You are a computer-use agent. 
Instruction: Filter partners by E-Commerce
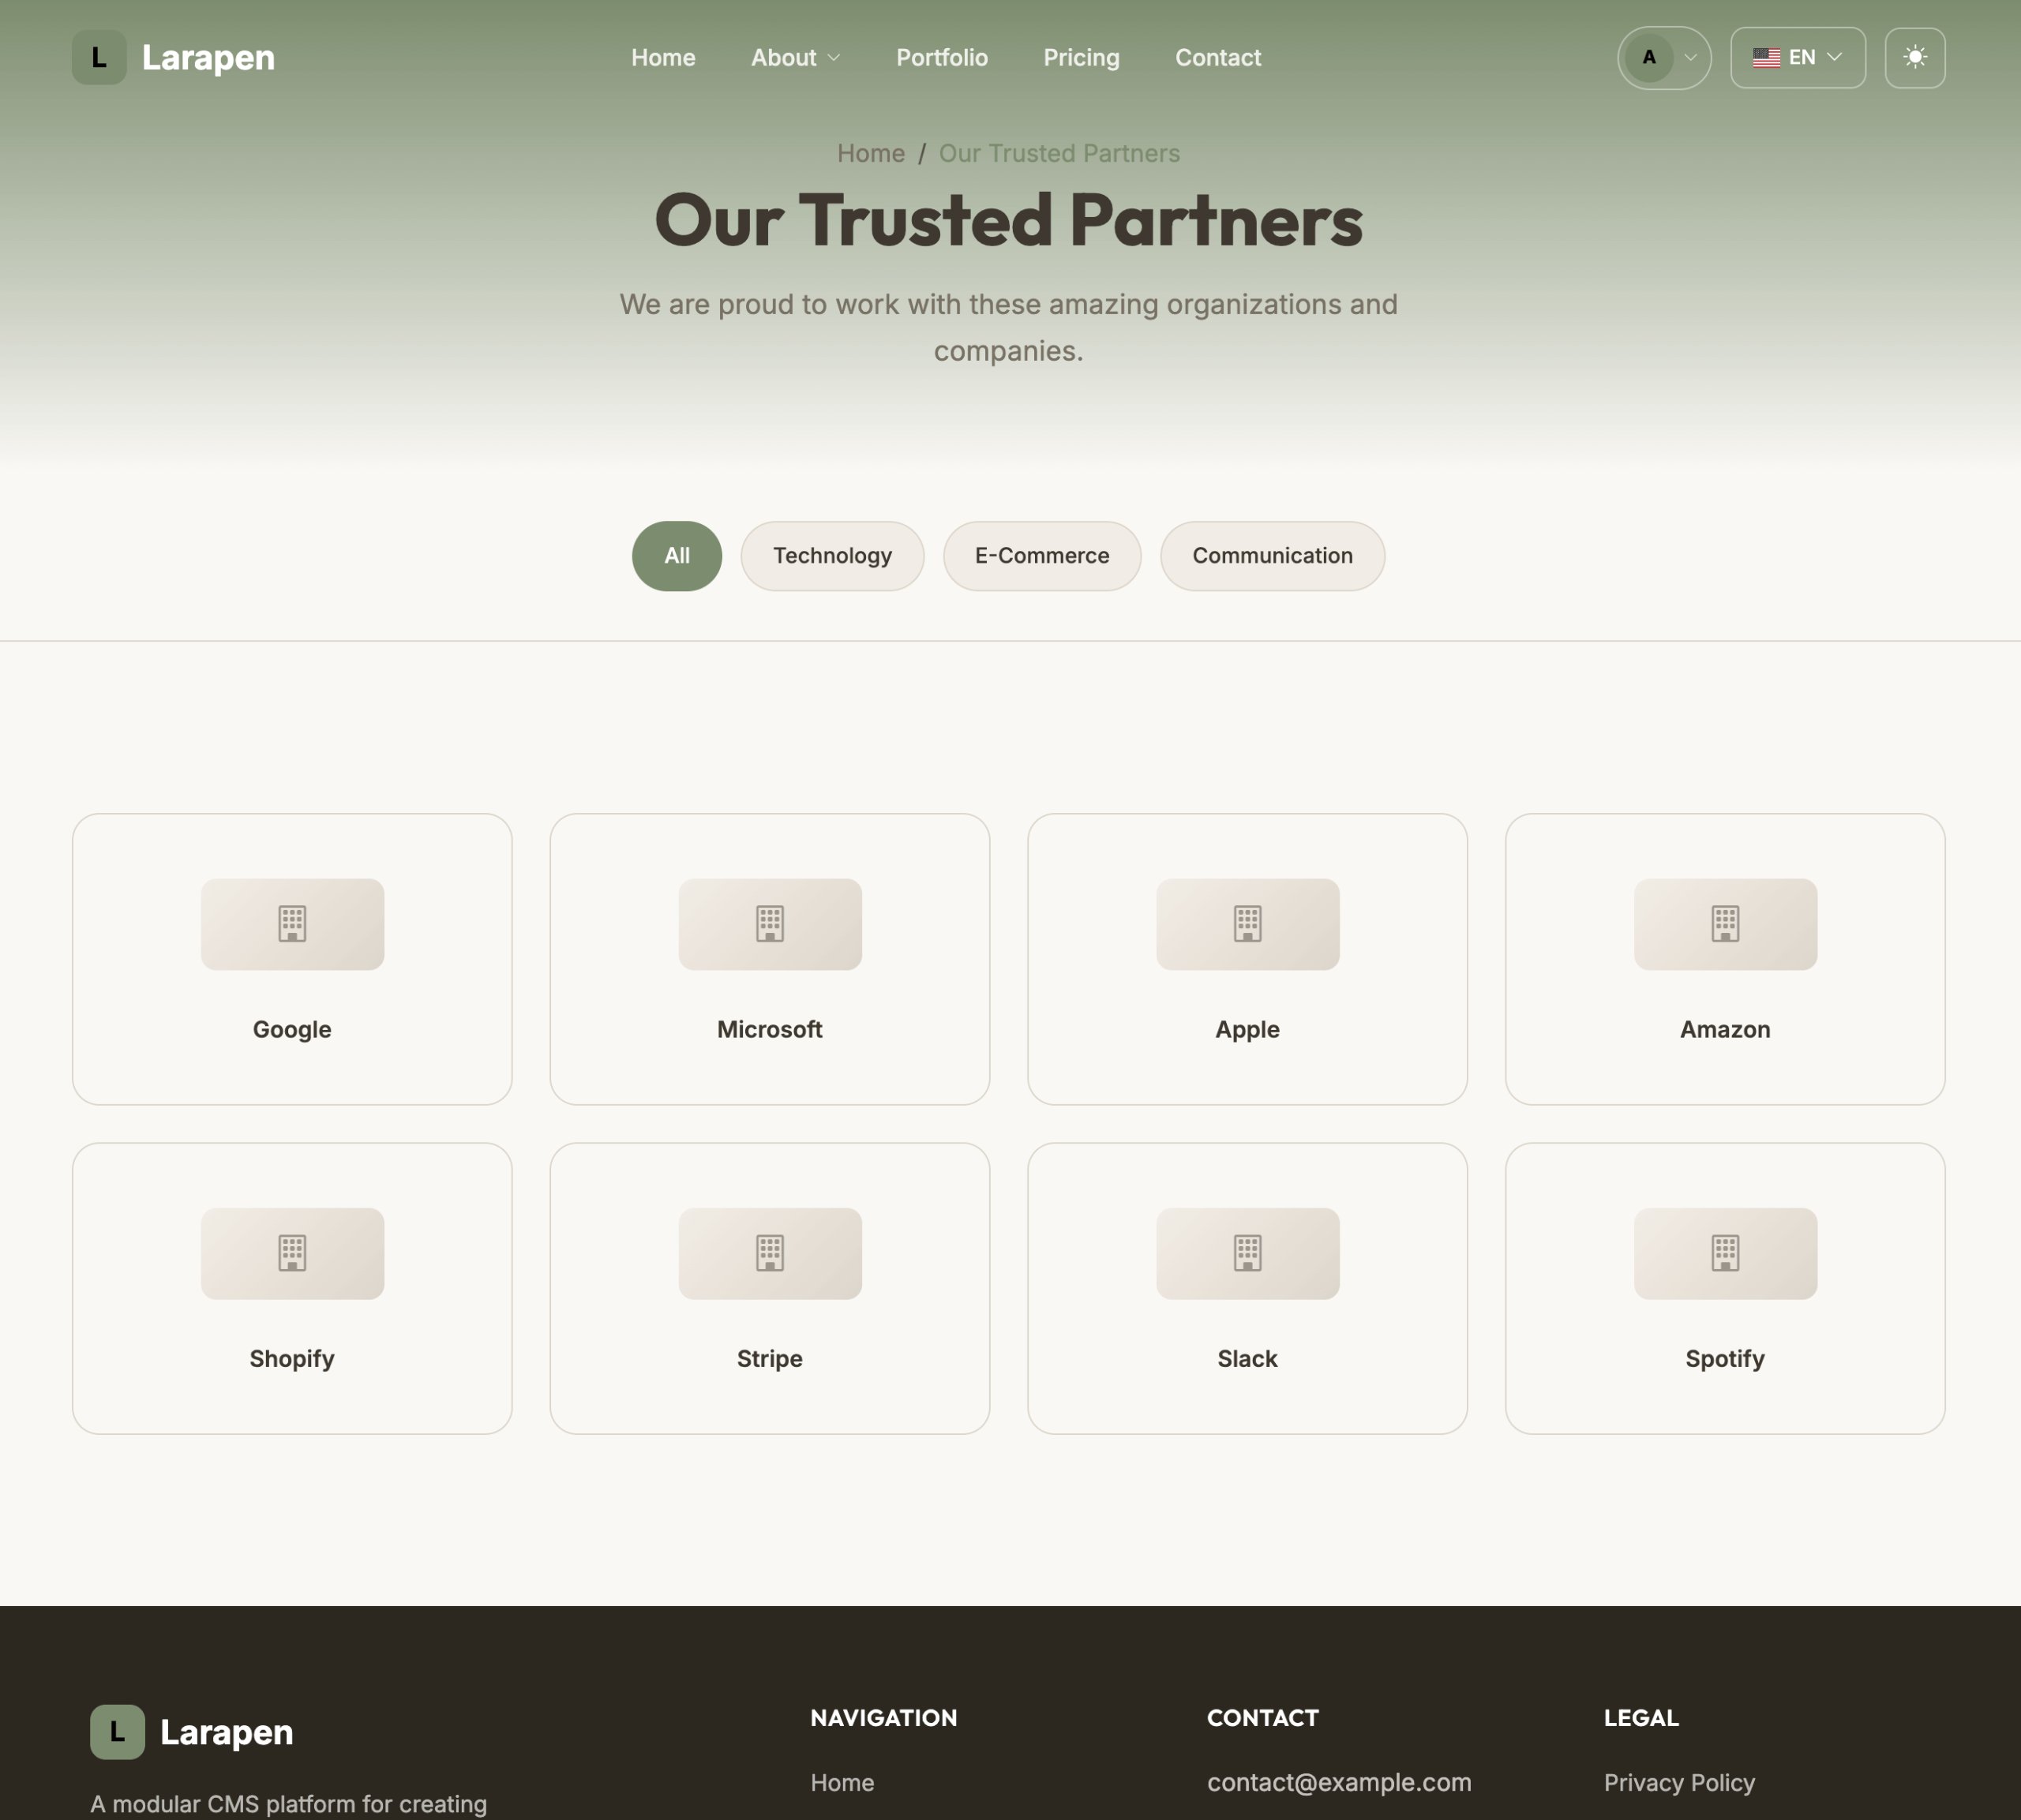[1041, 556]
